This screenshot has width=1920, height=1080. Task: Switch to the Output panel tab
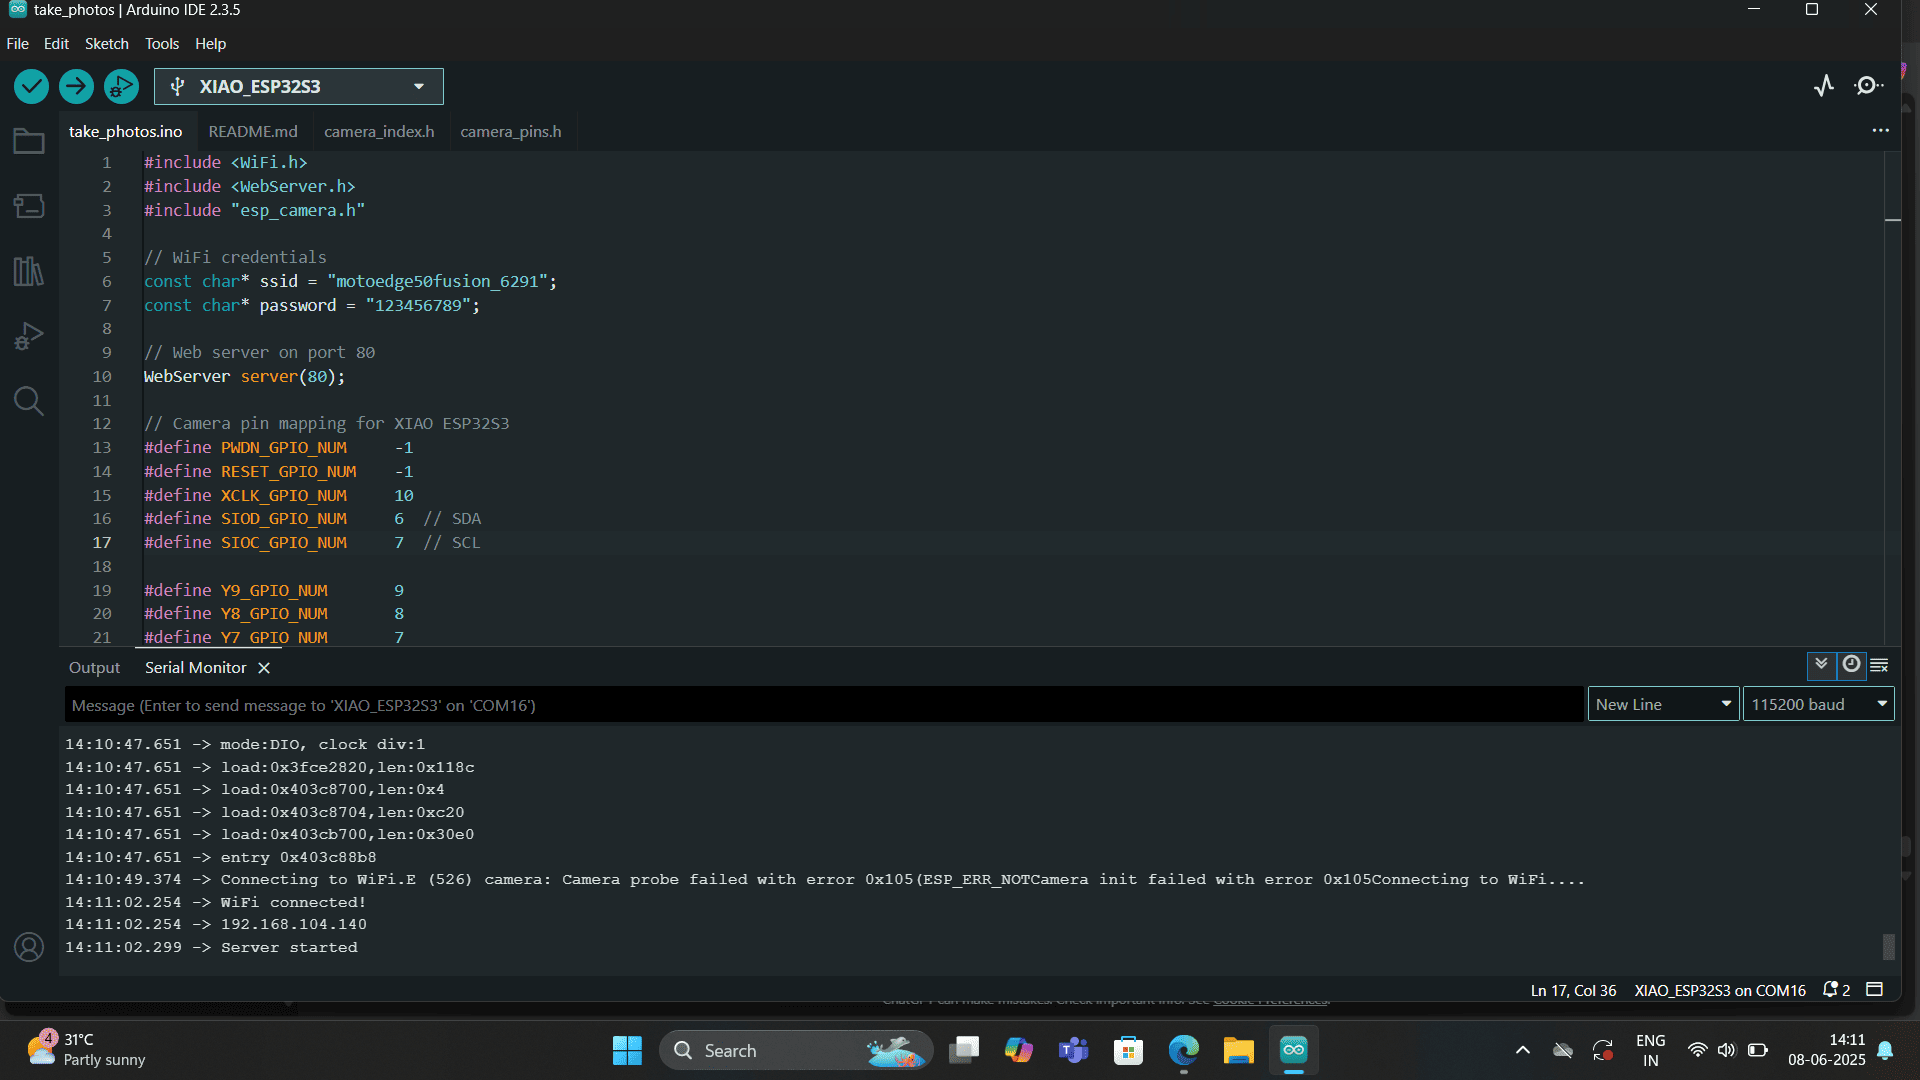point(94,668)
